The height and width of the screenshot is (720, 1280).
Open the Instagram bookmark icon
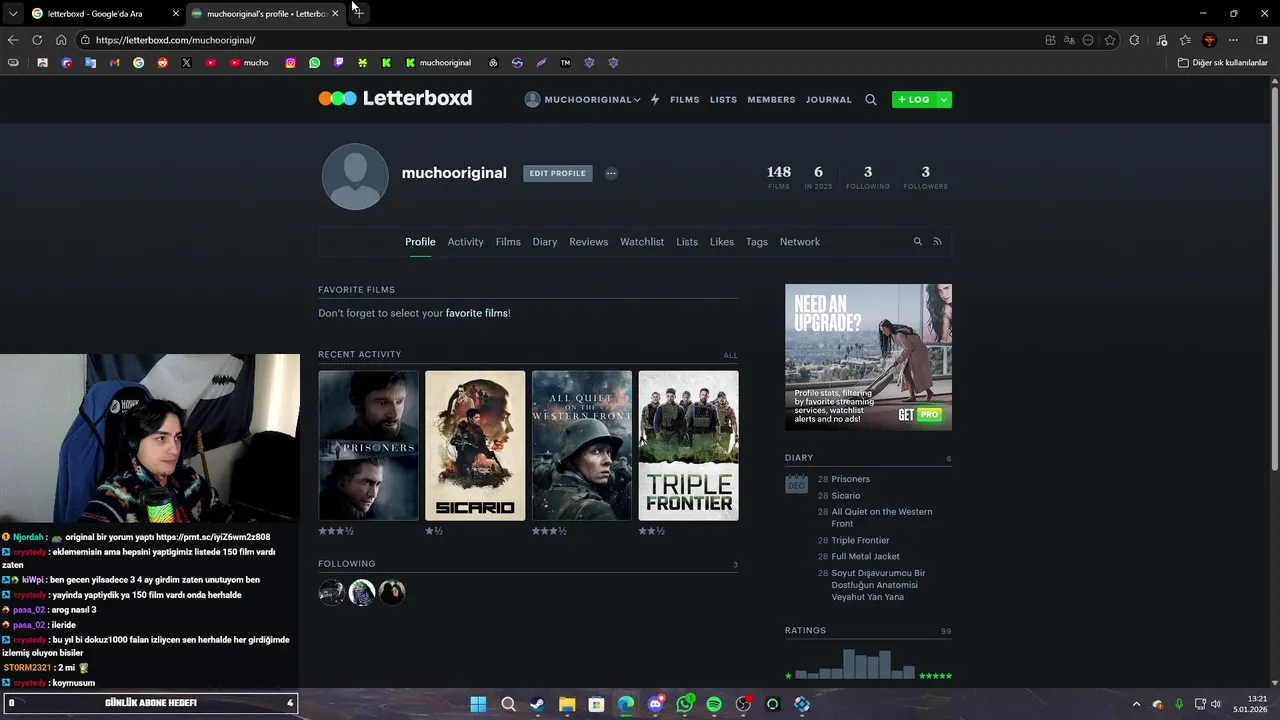coord(291,63)
